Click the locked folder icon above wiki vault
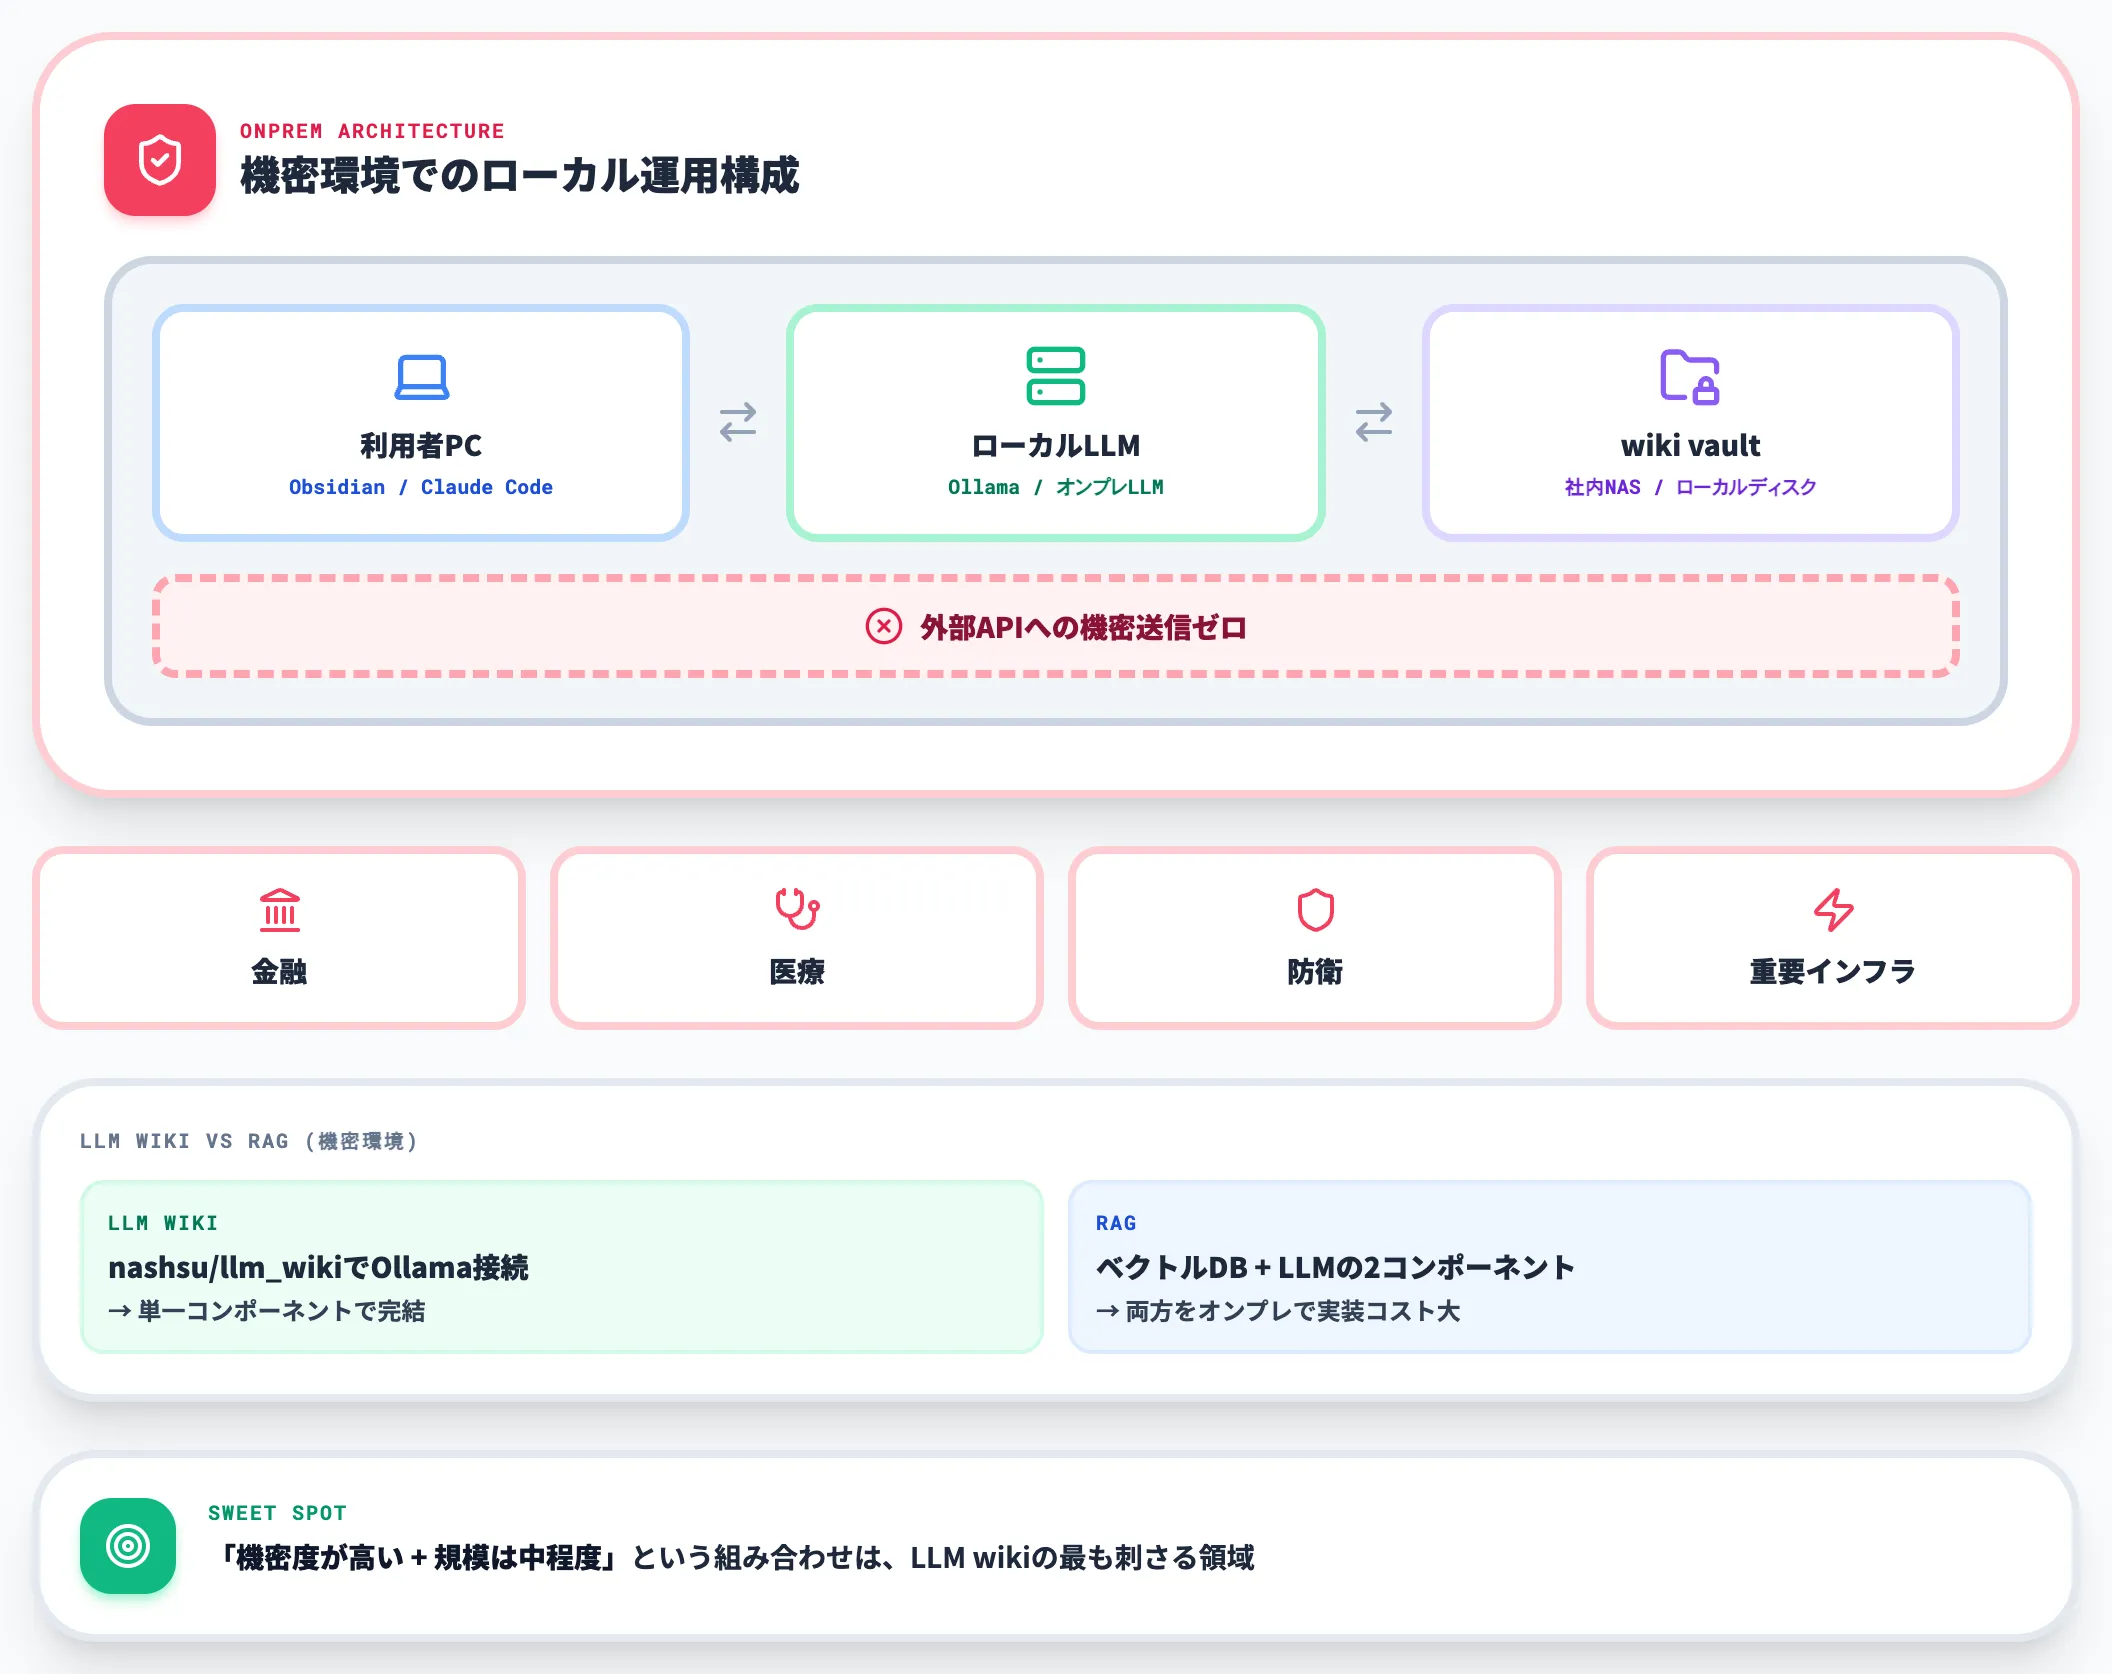Viewport: 2112px width, 1674px height. click(x=1690, y=376)
